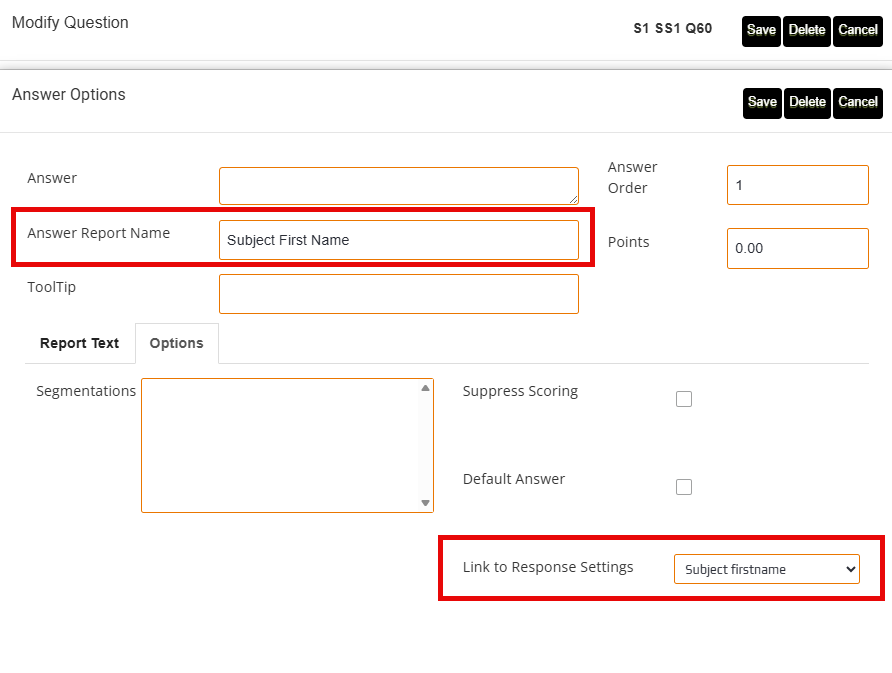
Task: Select the Options tab
Action: point(176,343)
